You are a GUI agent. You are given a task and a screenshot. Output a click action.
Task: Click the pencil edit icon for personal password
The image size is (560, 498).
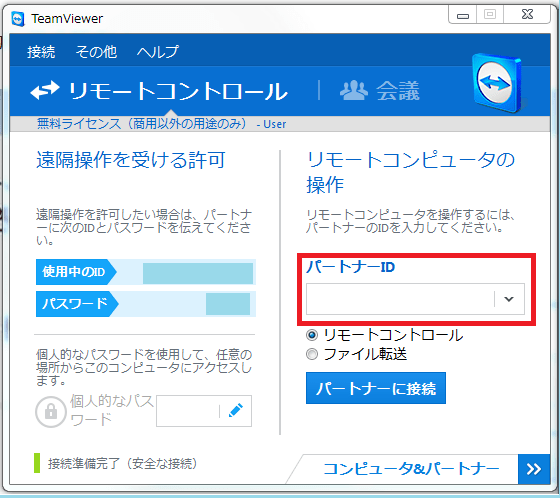236,410
